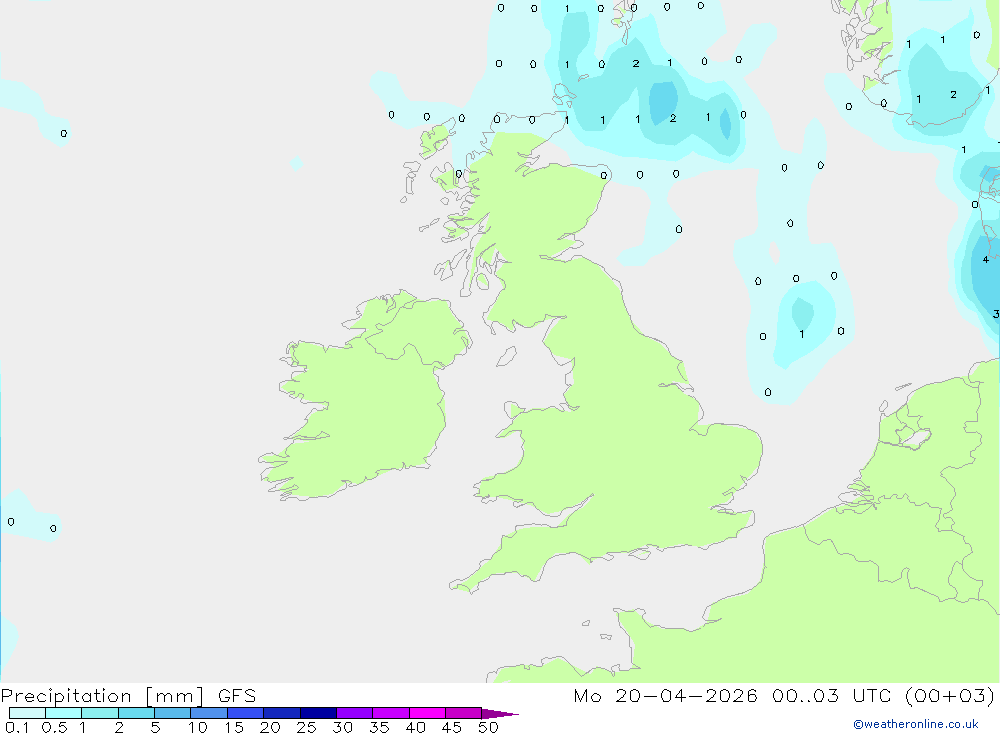
Task: Click the "00..03 UTC" time range text
Action: tap(831, 696)
